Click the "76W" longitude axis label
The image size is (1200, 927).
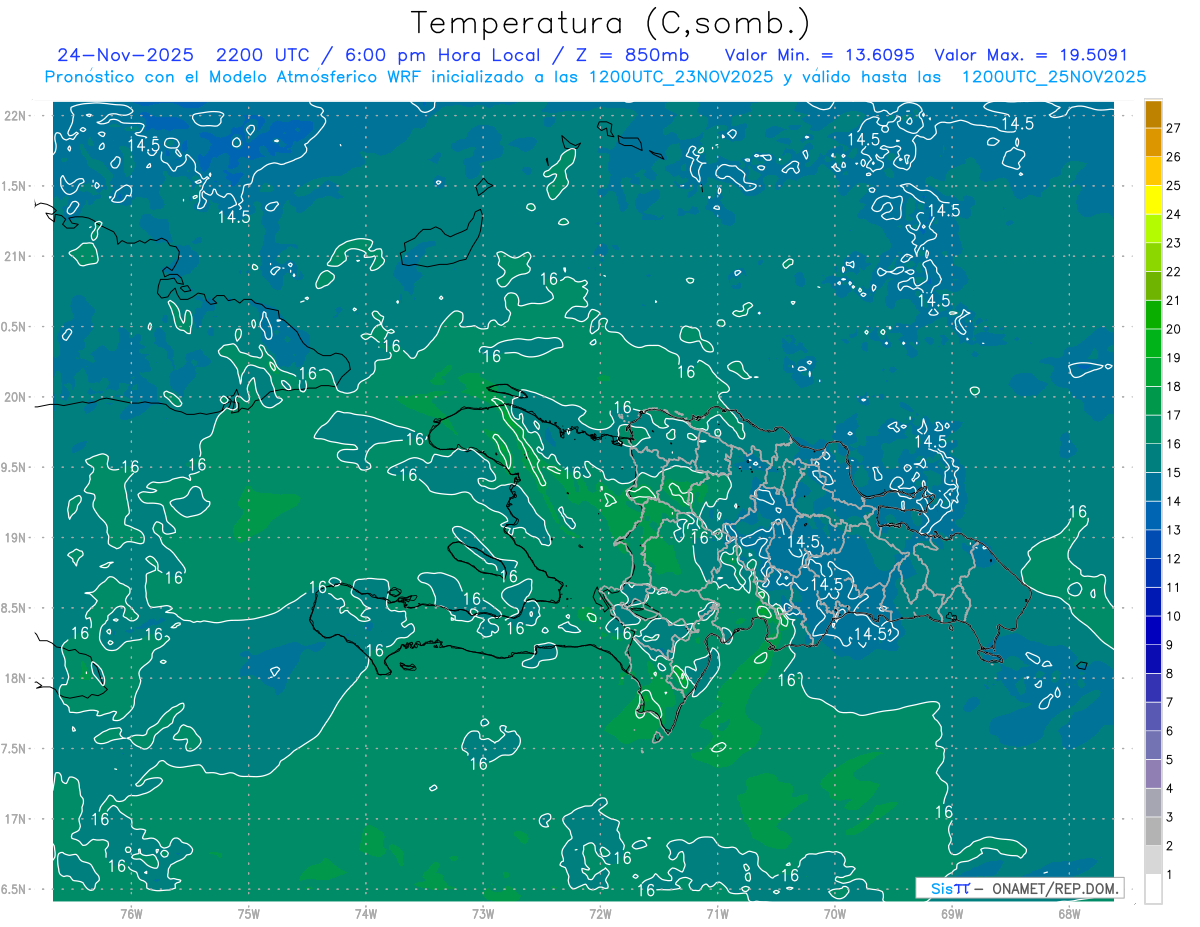coord(131,913)
